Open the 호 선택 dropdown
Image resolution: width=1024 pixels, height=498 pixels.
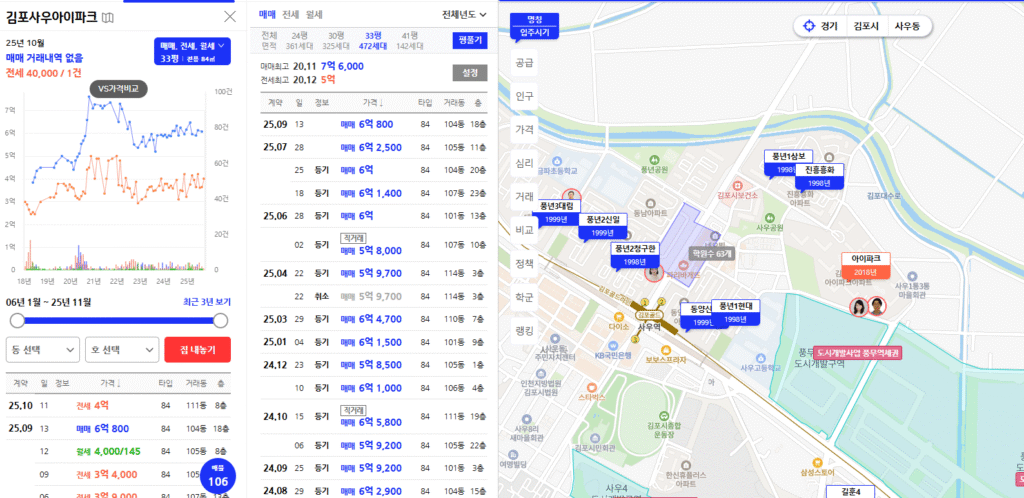[122, 350]
